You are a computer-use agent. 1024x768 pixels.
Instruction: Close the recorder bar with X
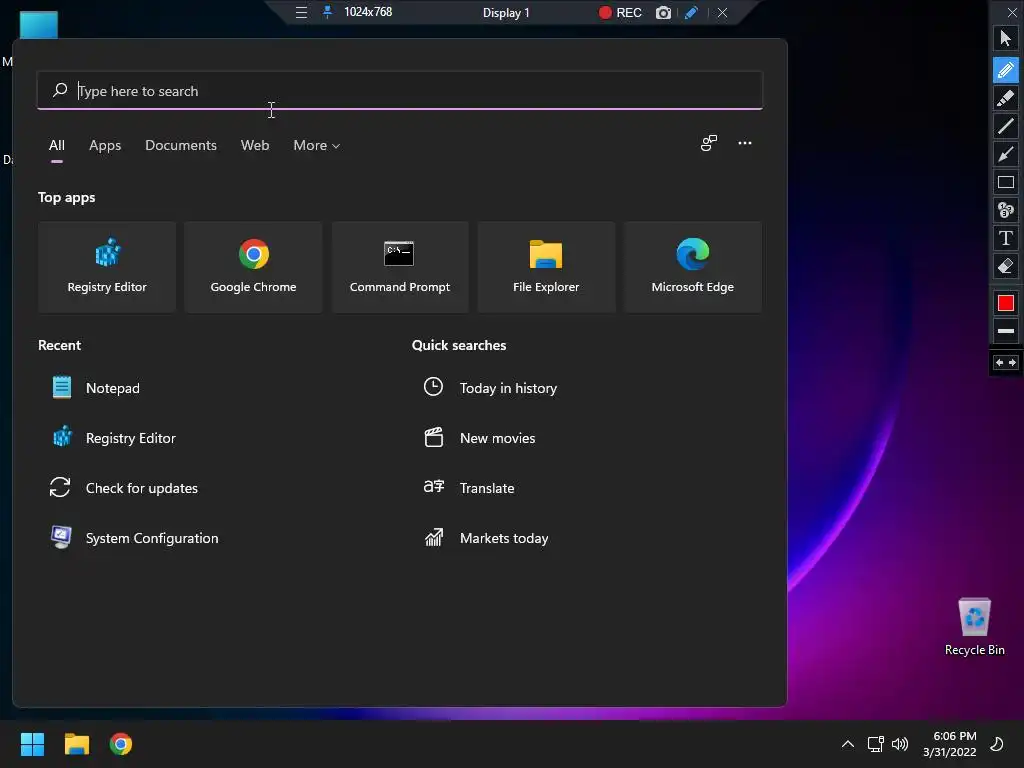click(722, 12)
